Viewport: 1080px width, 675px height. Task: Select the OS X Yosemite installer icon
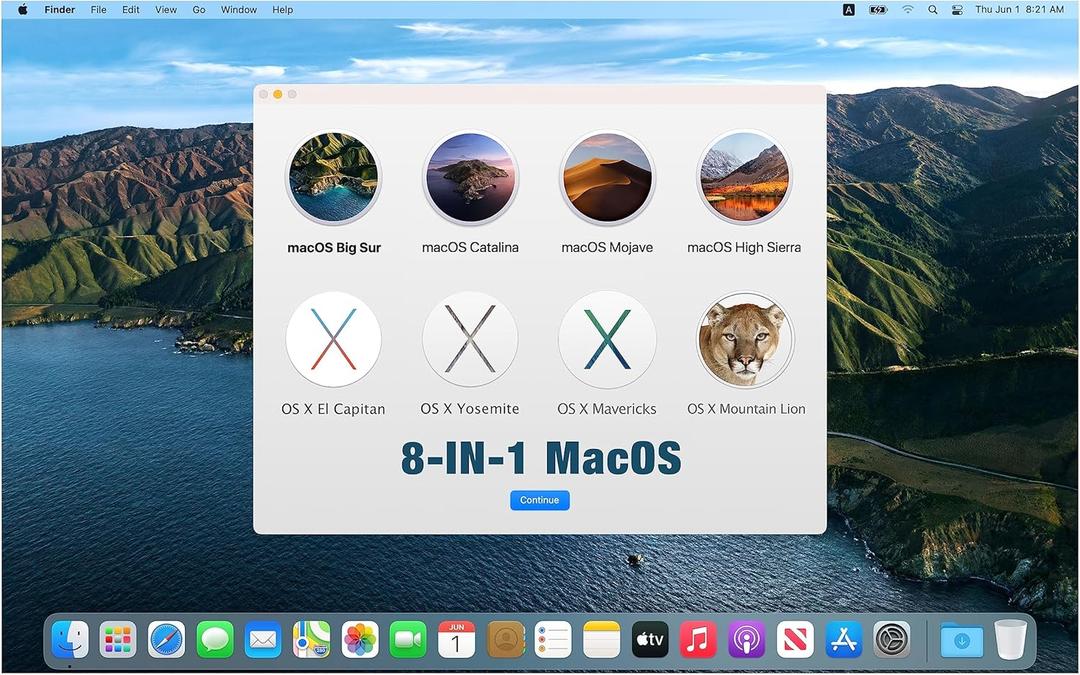pyautogui.click(x=470, y=338)
